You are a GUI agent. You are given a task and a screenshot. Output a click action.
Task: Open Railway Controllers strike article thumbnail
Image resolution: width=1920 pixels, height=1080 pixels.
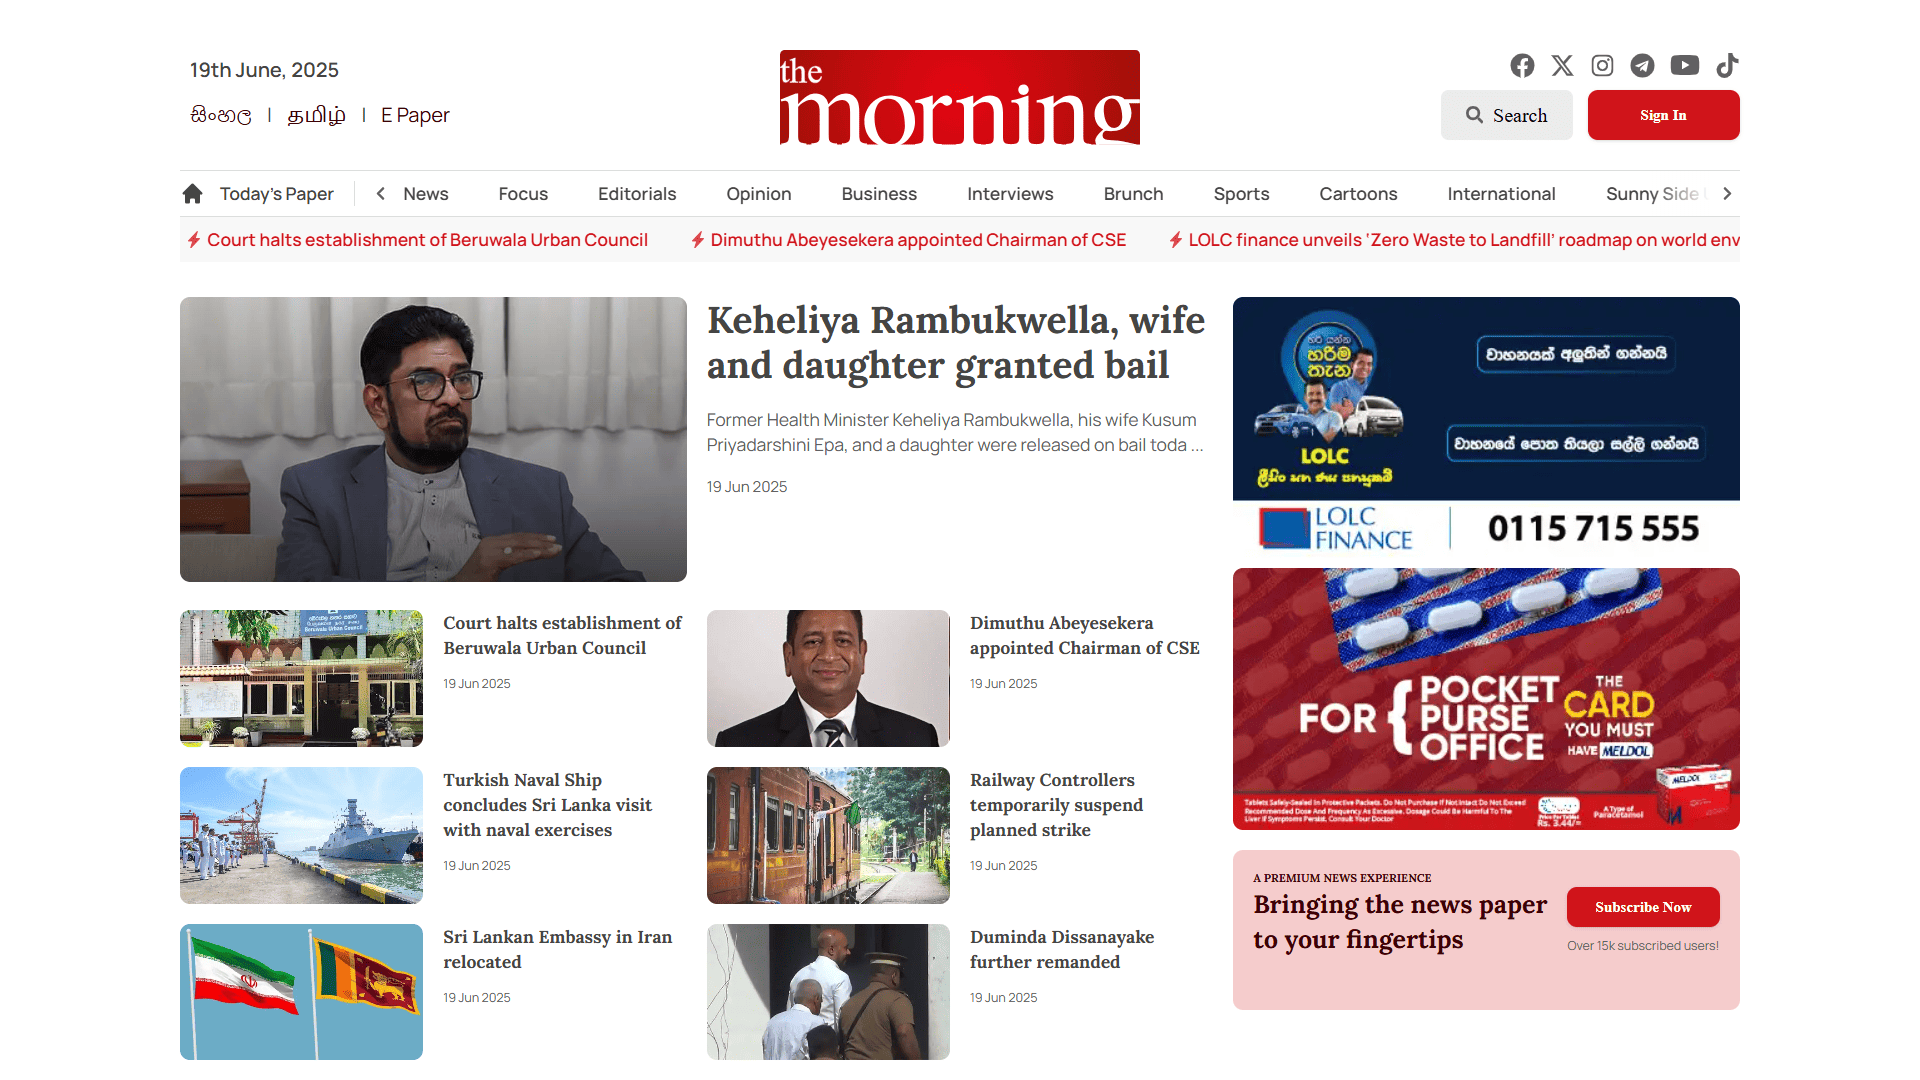pyautogui.click(x=828, y=835)
